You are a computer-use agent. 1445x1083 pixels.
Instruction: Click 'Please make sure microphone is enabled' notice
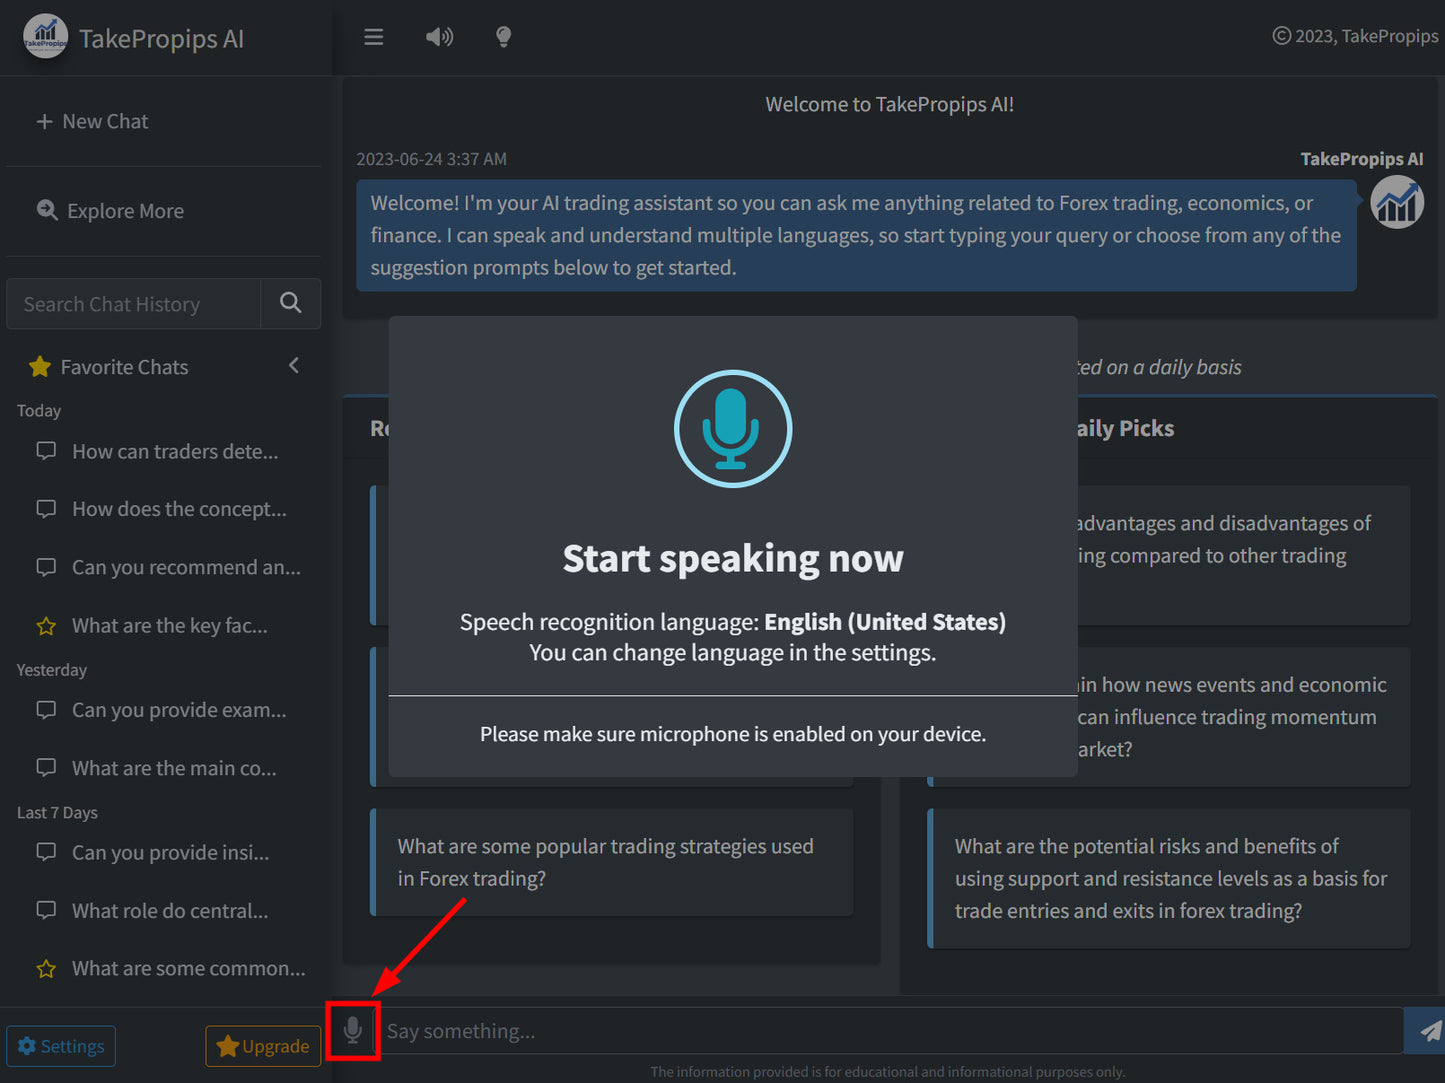733,734
